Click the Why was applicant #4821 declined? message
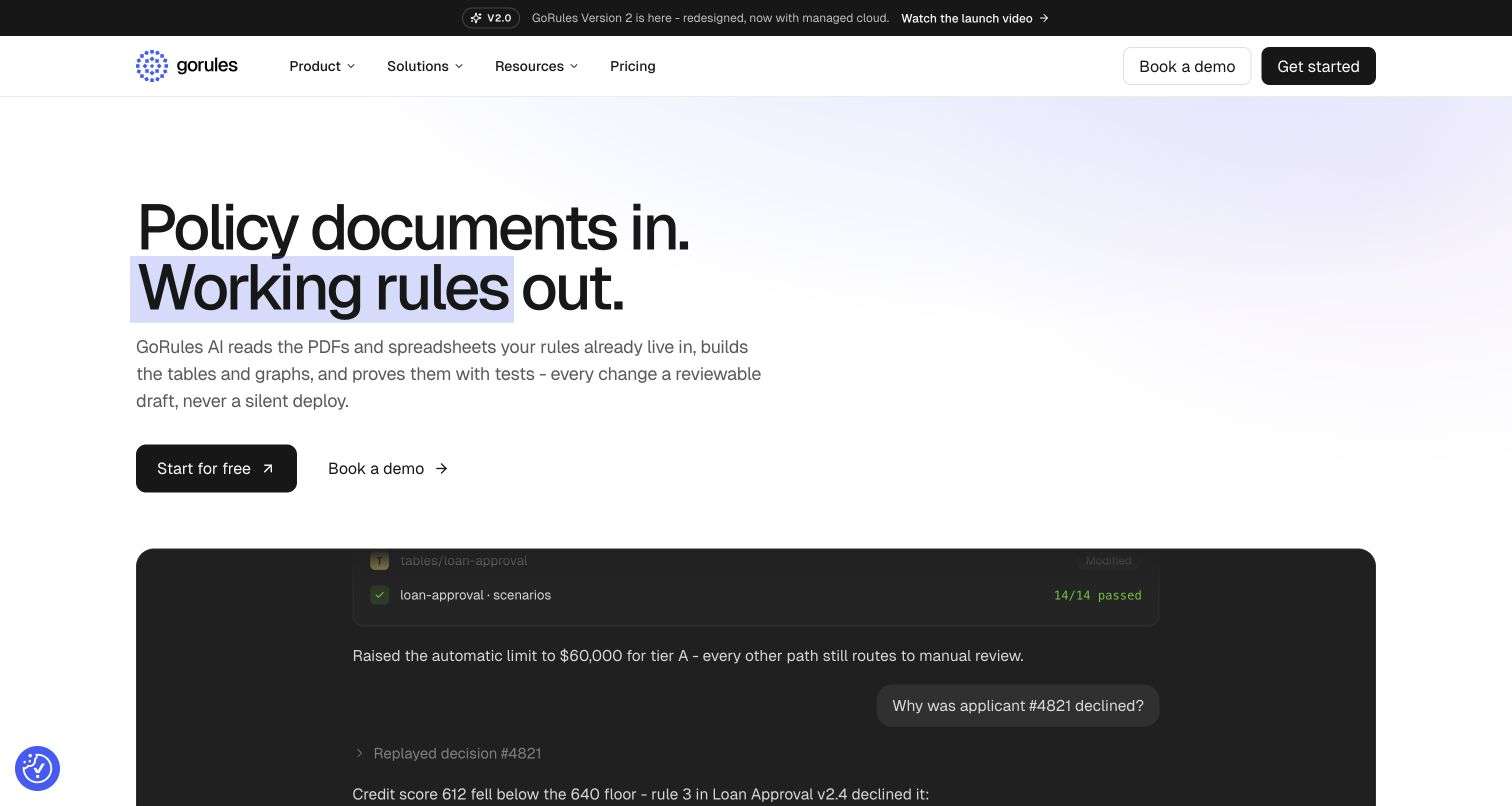This screenshot has width=1512, height=806. [x=1018, y=706]
